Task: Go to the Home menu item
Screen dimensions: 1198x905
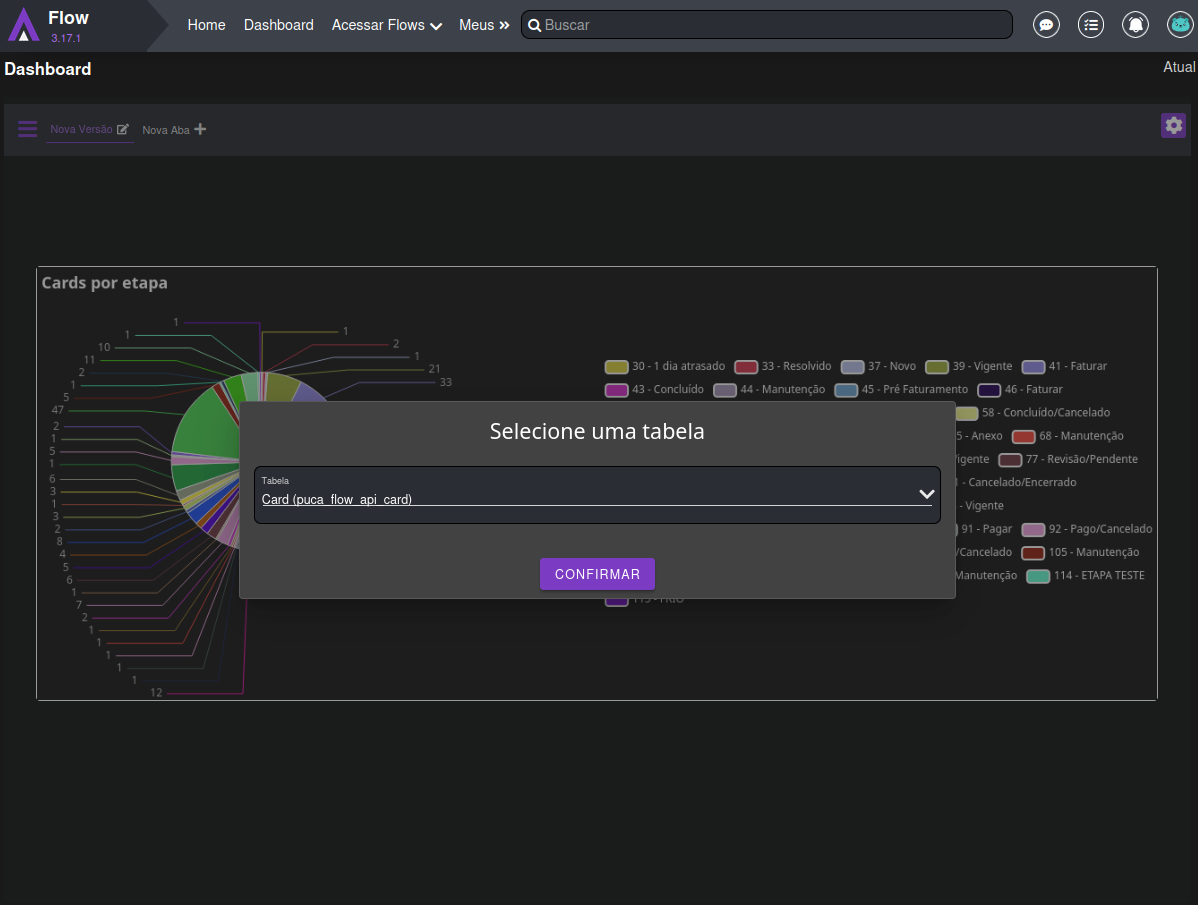Action: (x=206, y=25)
